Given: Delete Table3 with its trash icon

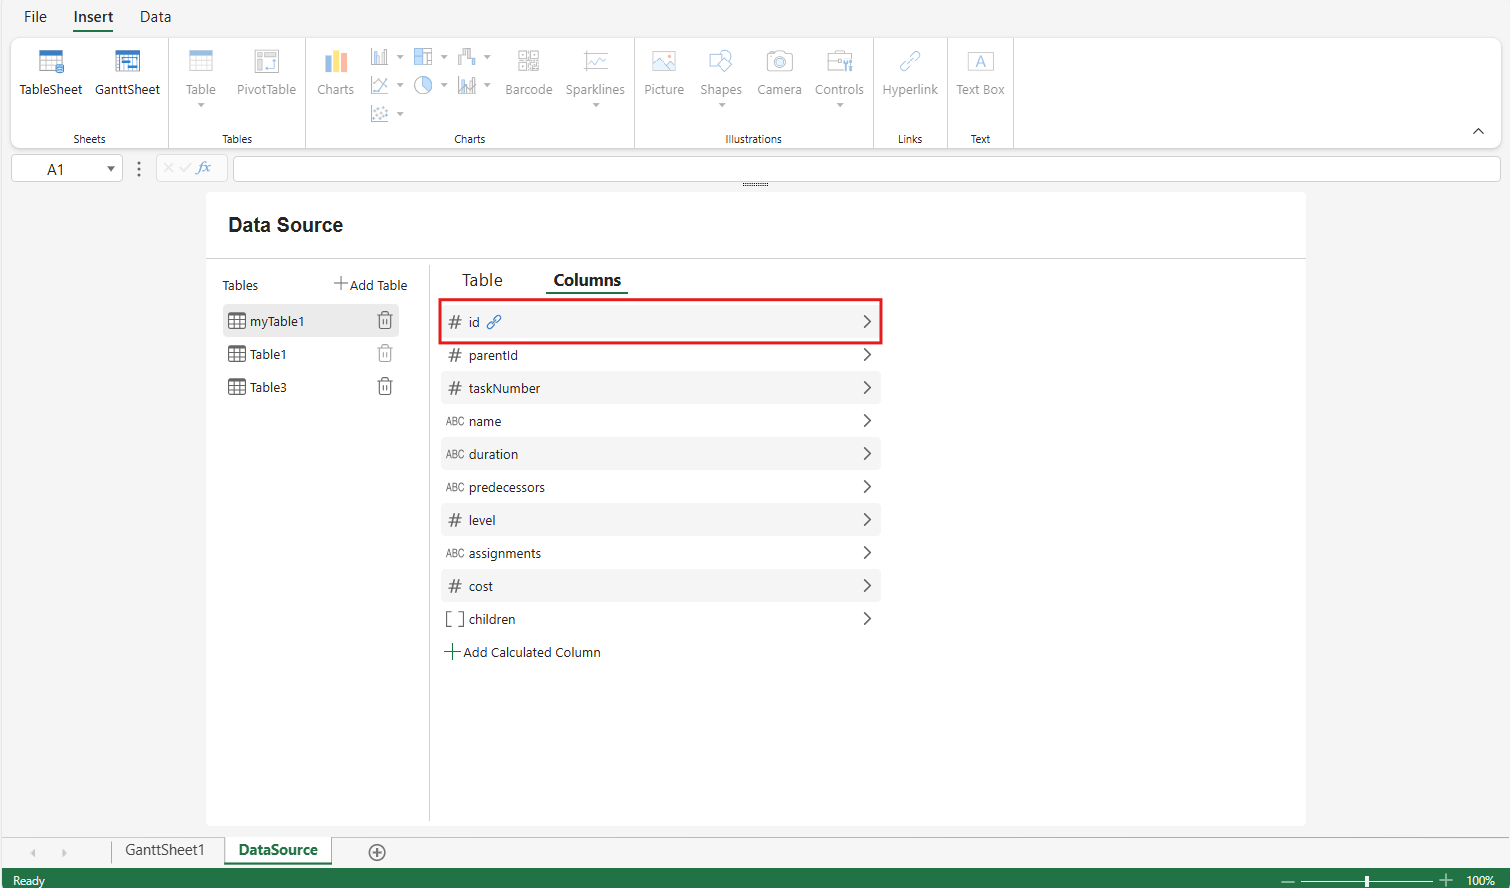Looking at the screenshot, I should pyautogui.click(x=385, y=386).
